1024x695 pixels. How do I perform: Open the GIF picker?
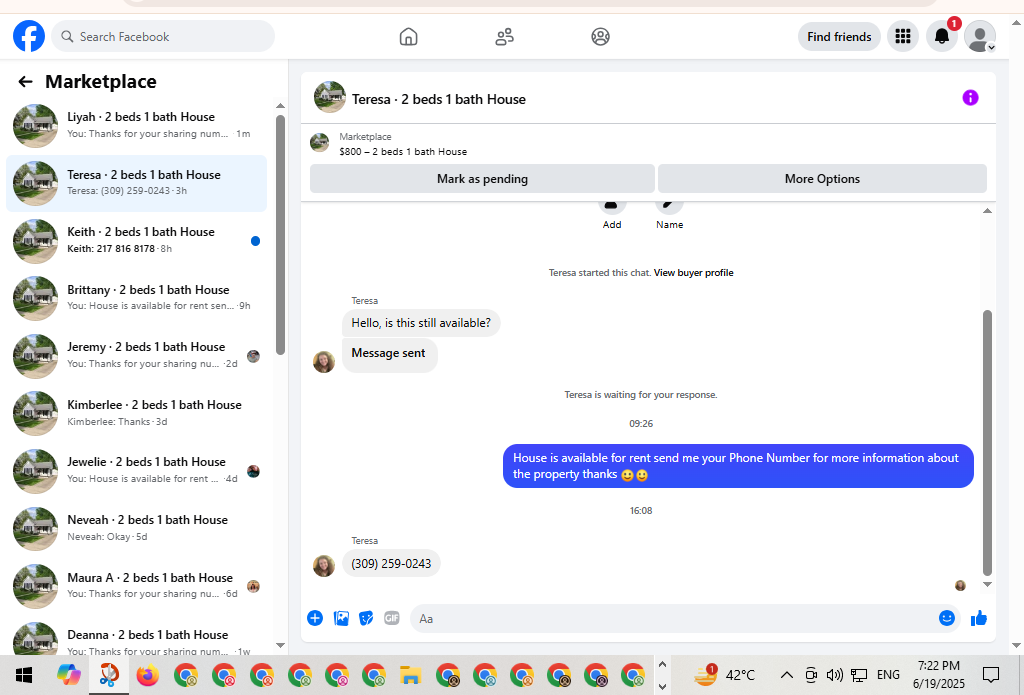[x=392, y=618]
